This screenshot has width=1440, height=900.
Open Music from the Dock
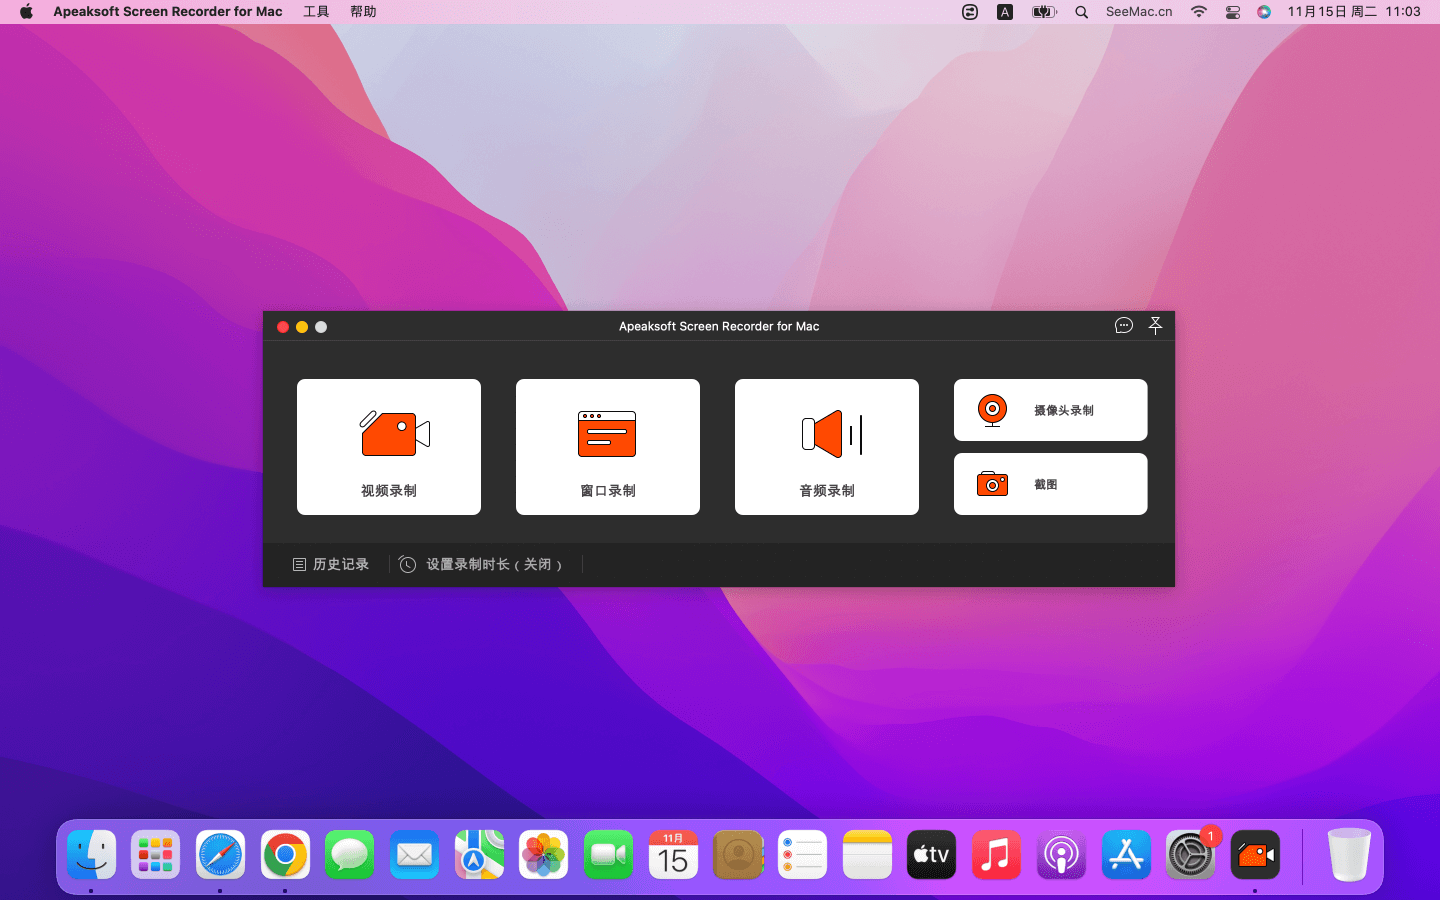pyautogui.click(x=996, y=855)
